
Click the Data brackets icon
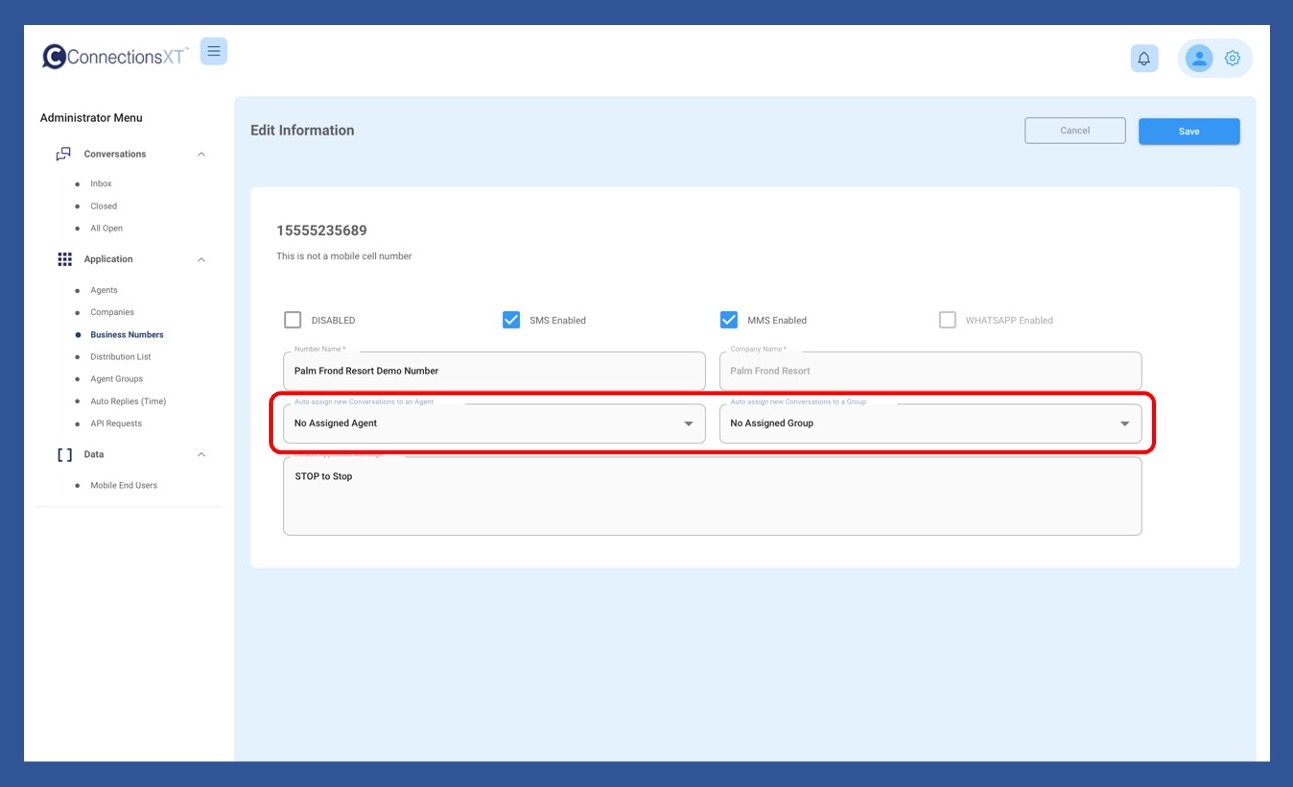click(x=65, y=454)
